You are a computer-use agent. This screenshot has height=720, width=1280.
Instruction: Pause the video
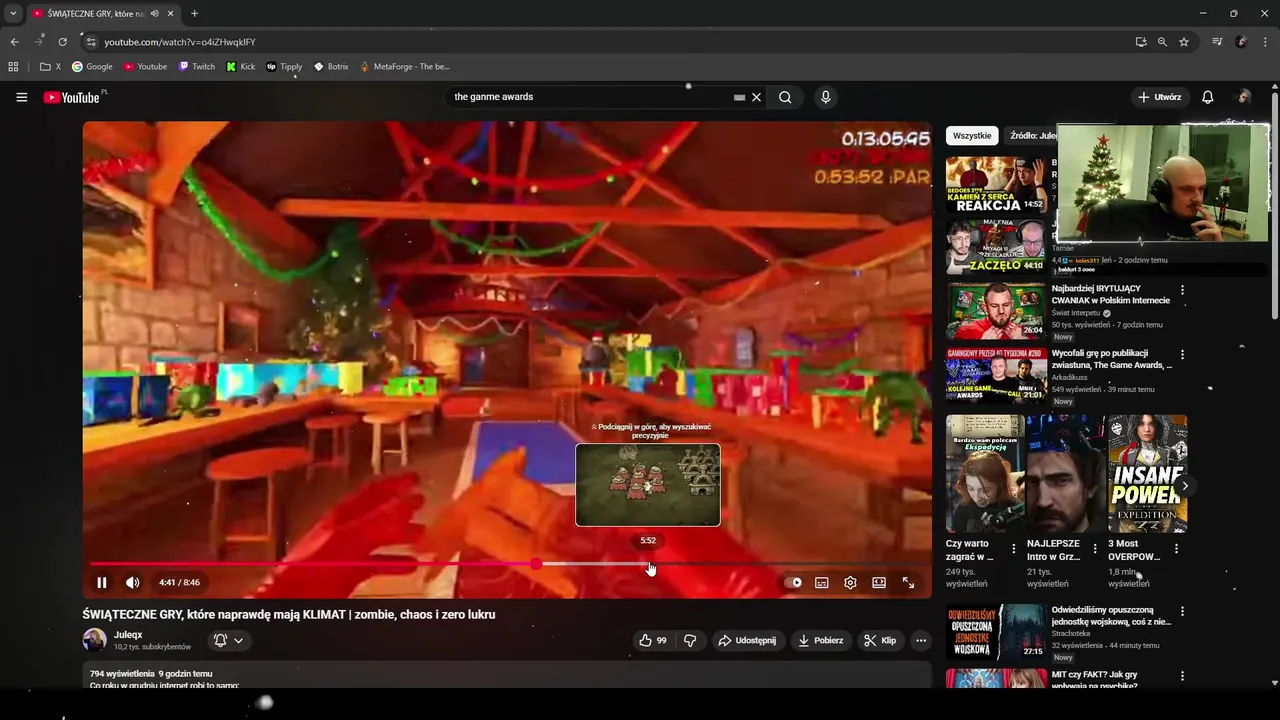point(101,582)
